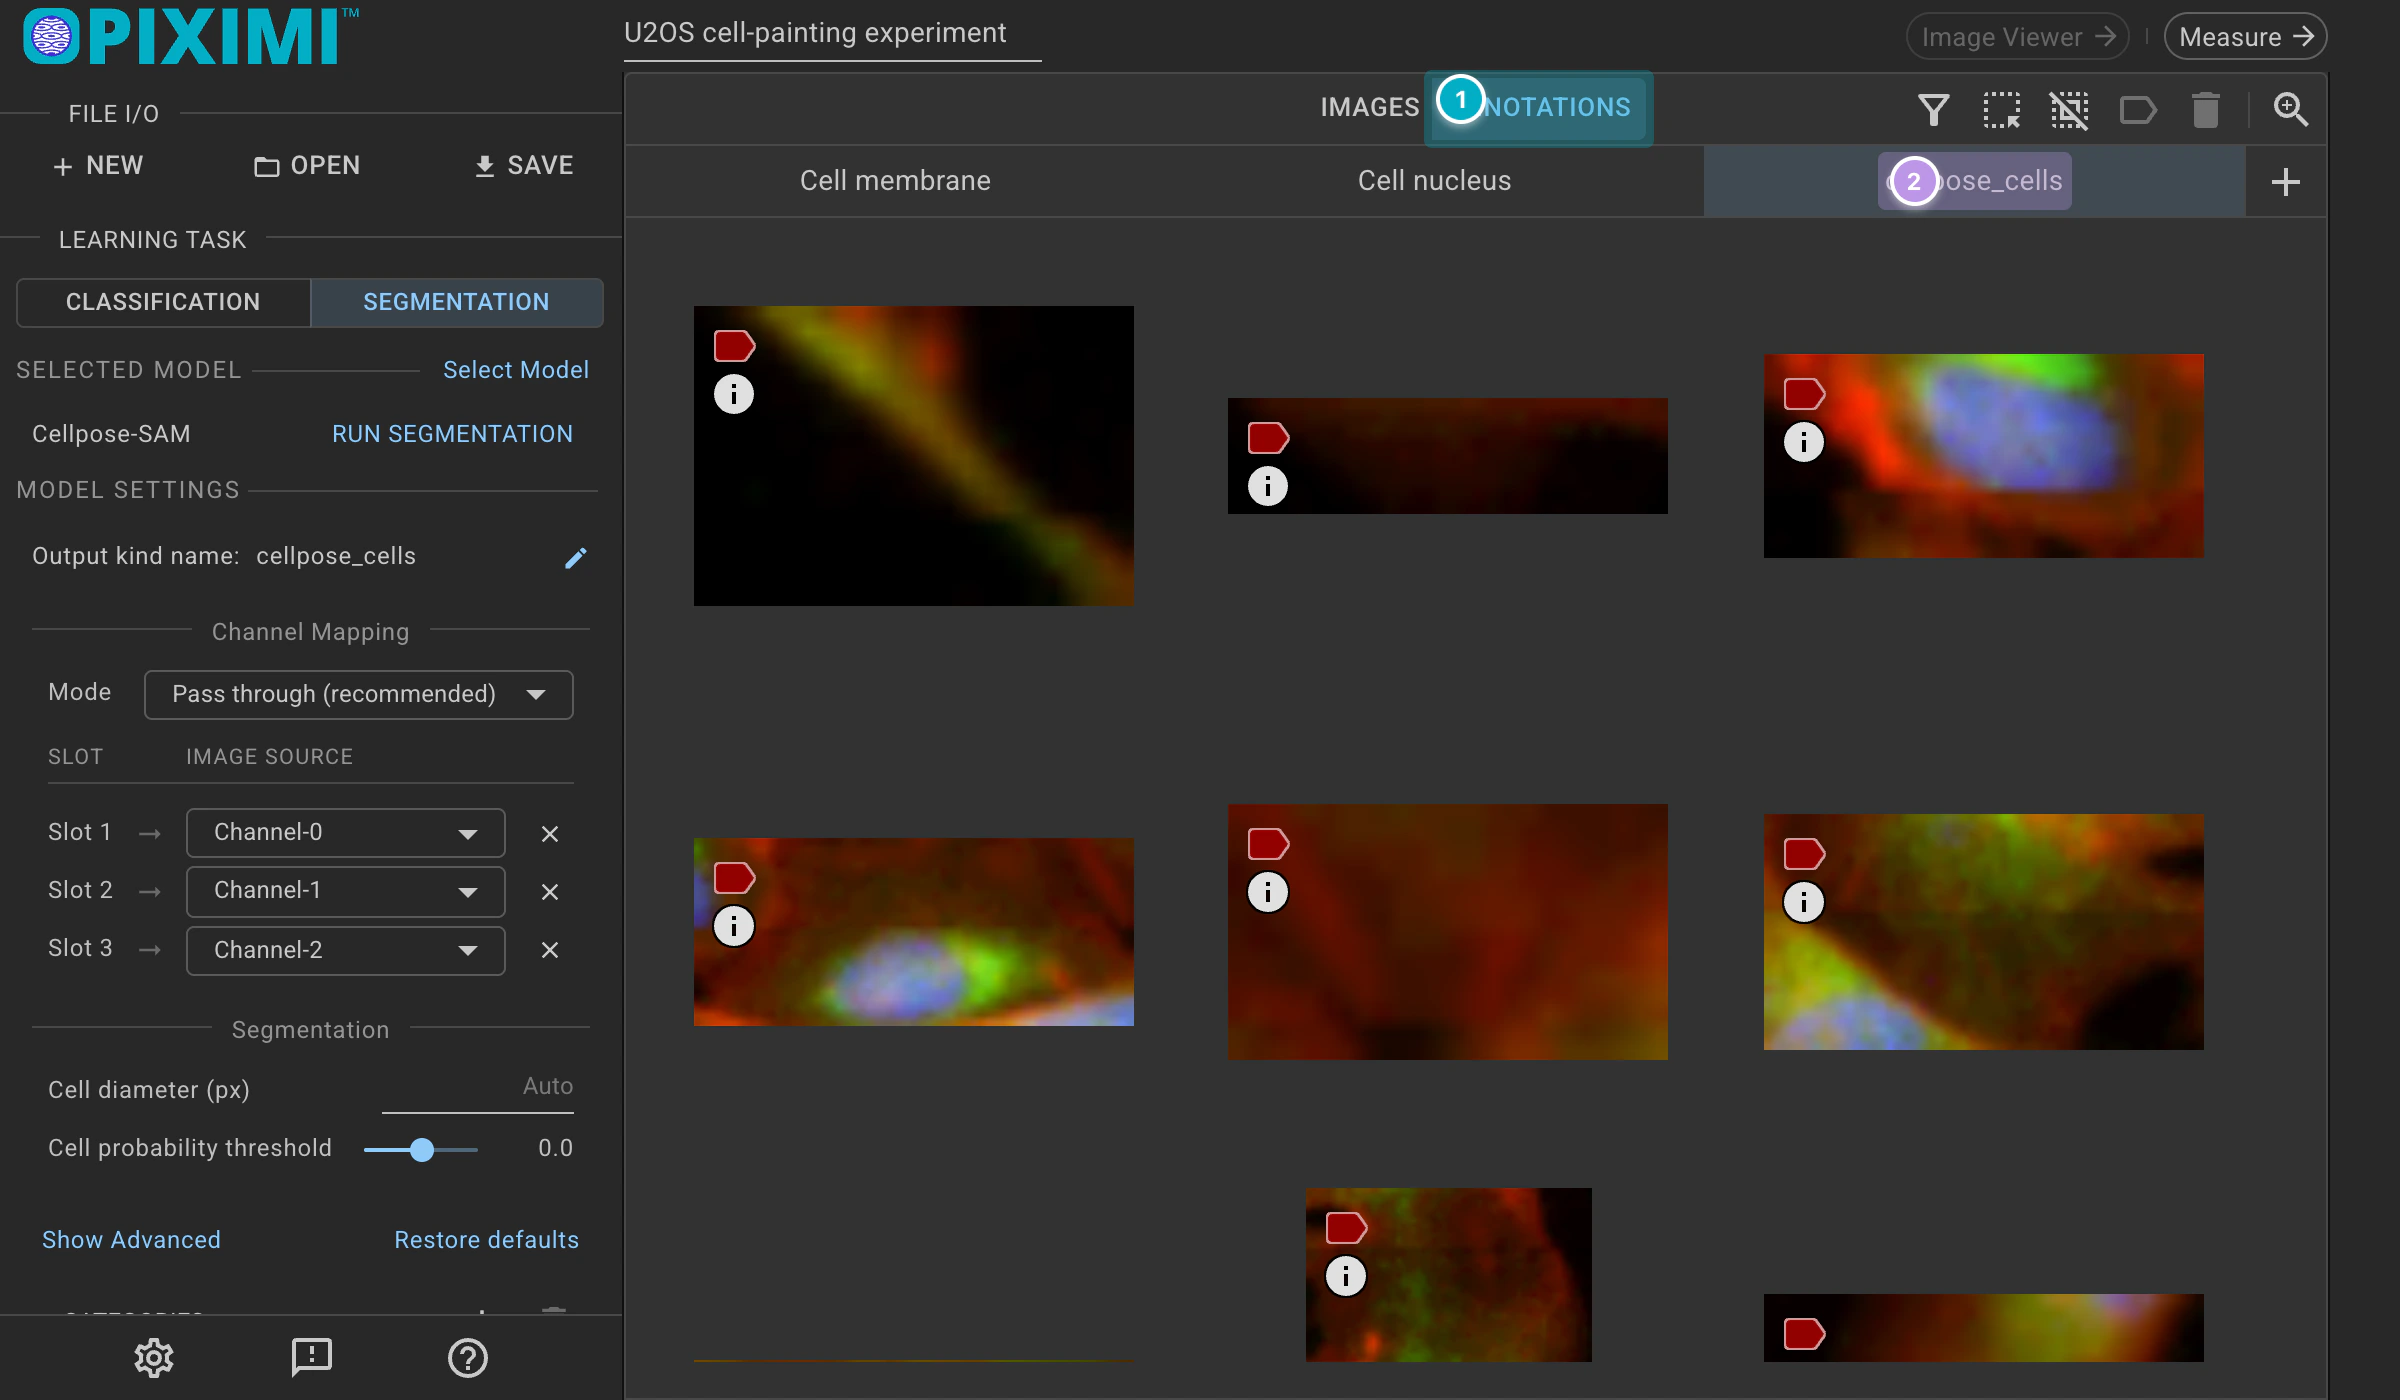The image size is (2400, 1400).
Task: Remove Slot 1 channel mapping
Action: pyautogui.click(x=549, y=833)
